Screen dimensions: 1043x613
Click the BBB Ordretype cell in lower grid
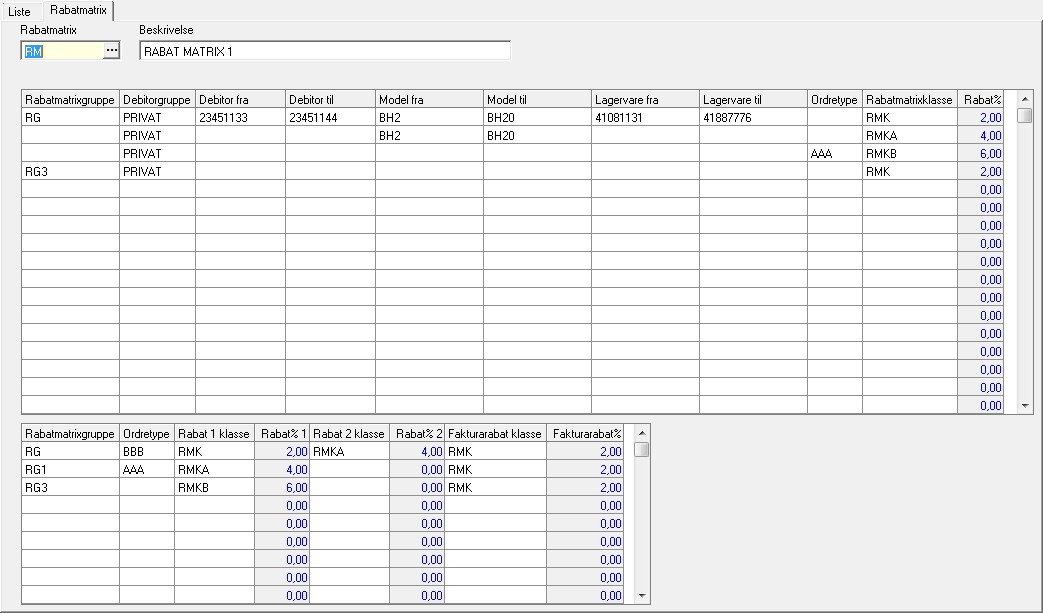tap(146, 452)
